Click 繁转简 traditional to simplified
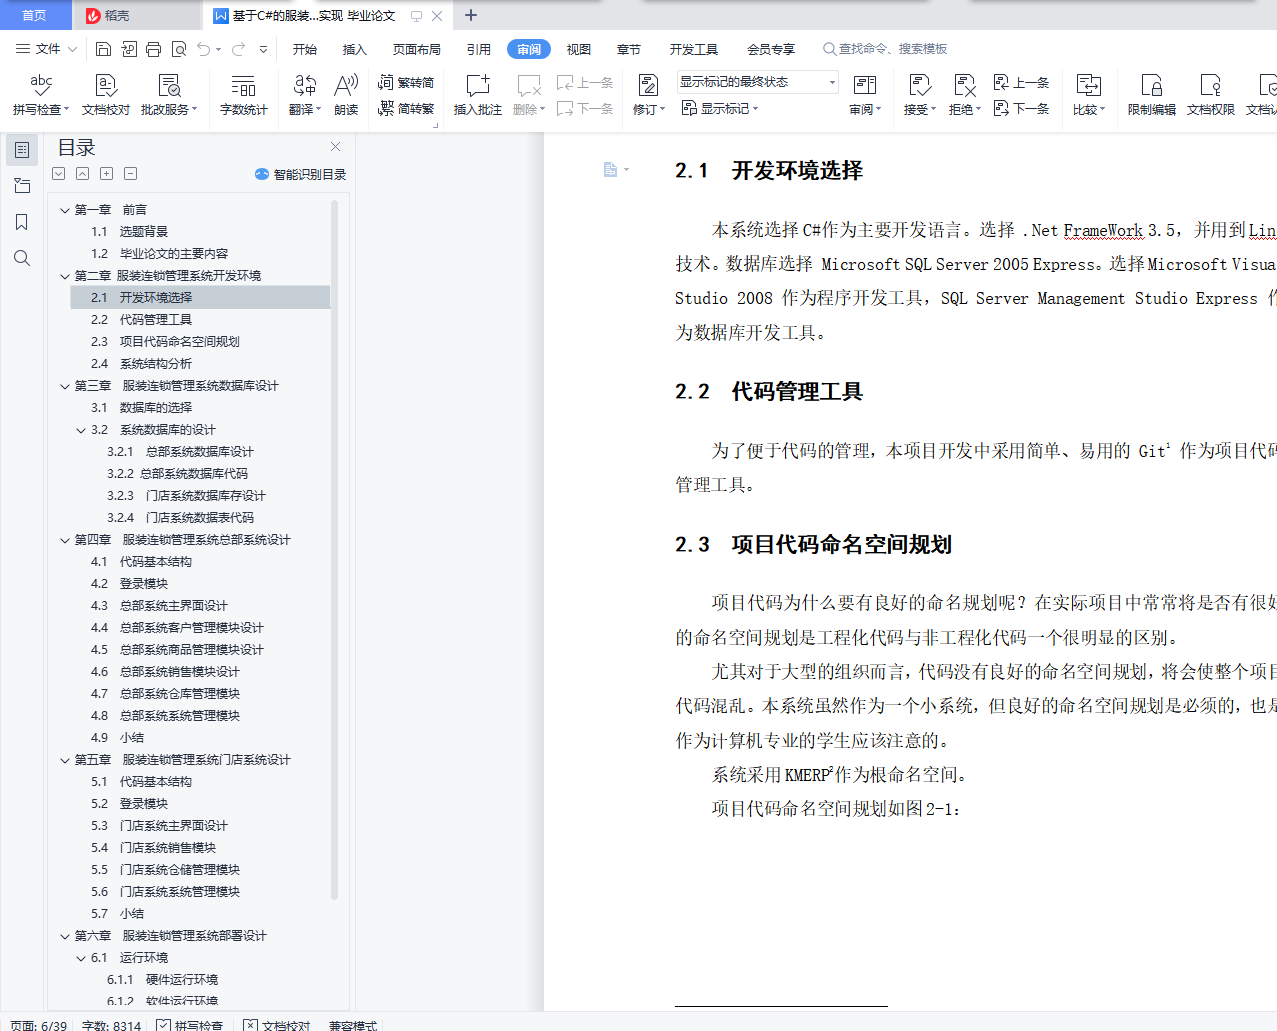 click(406, 82)
